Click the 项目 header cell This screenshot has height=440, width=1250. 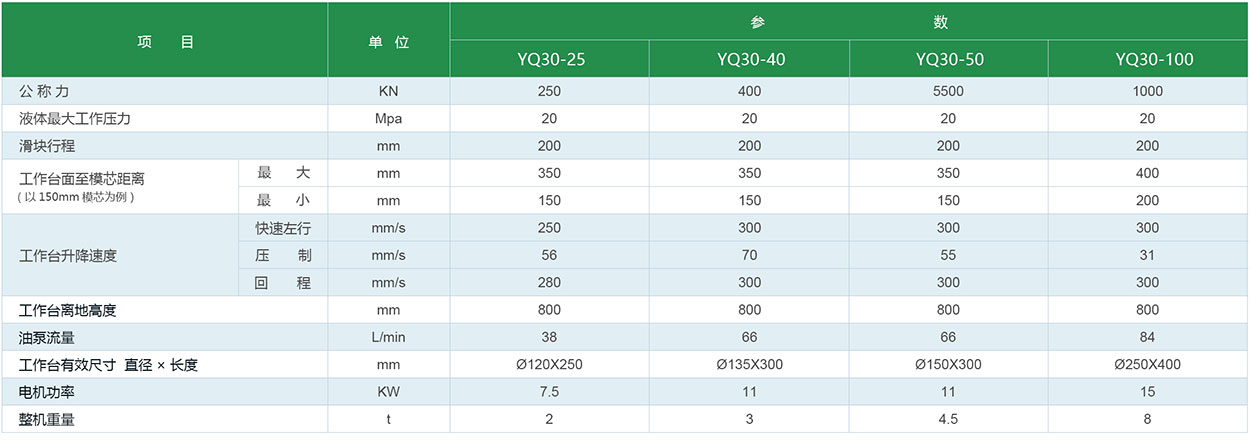[165, 42]
